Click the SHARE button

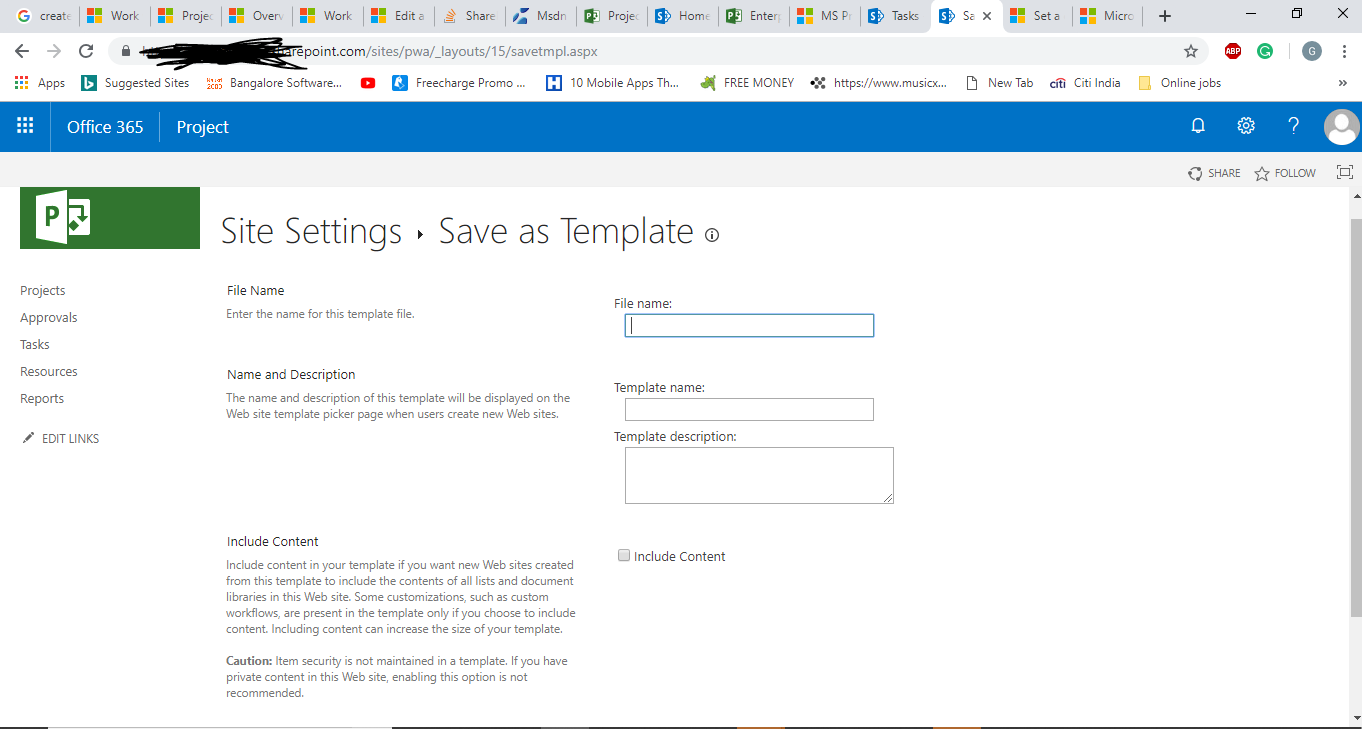(1214, 173)
